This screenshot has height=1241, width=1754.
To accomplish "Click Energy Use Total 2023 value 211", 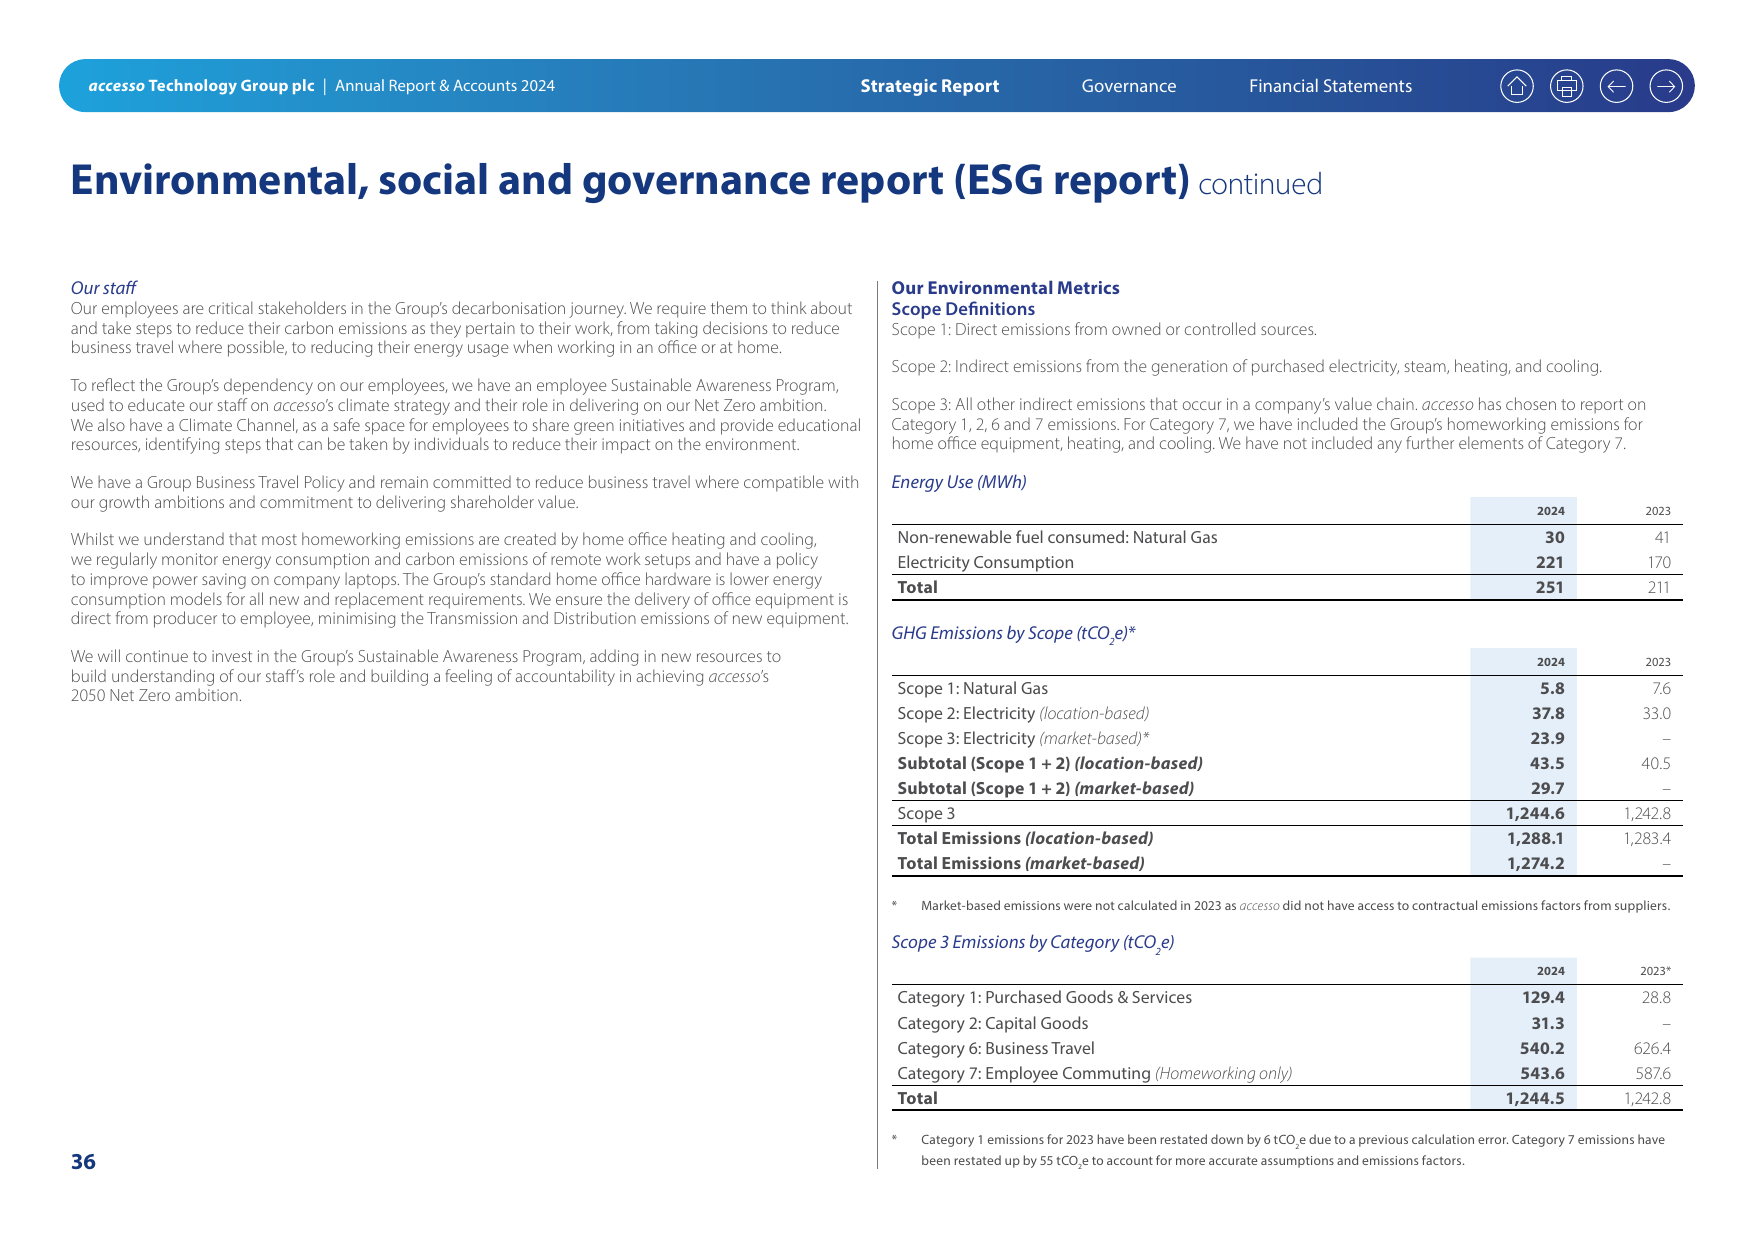I will coord(1659,588).
